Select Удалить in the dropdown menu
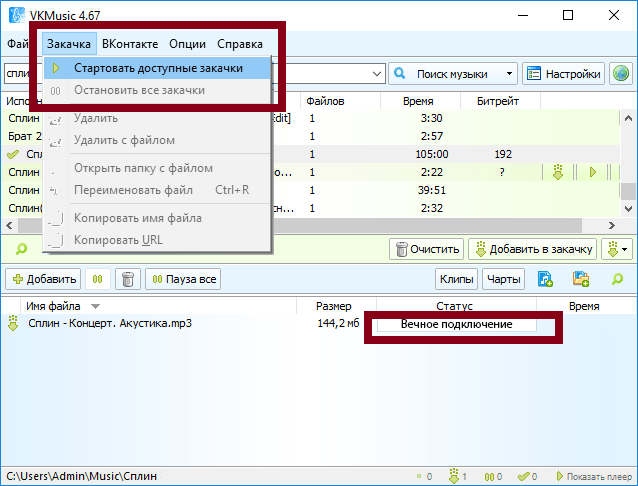This screenshot has width=638, height=486. (x=157, y=118)
